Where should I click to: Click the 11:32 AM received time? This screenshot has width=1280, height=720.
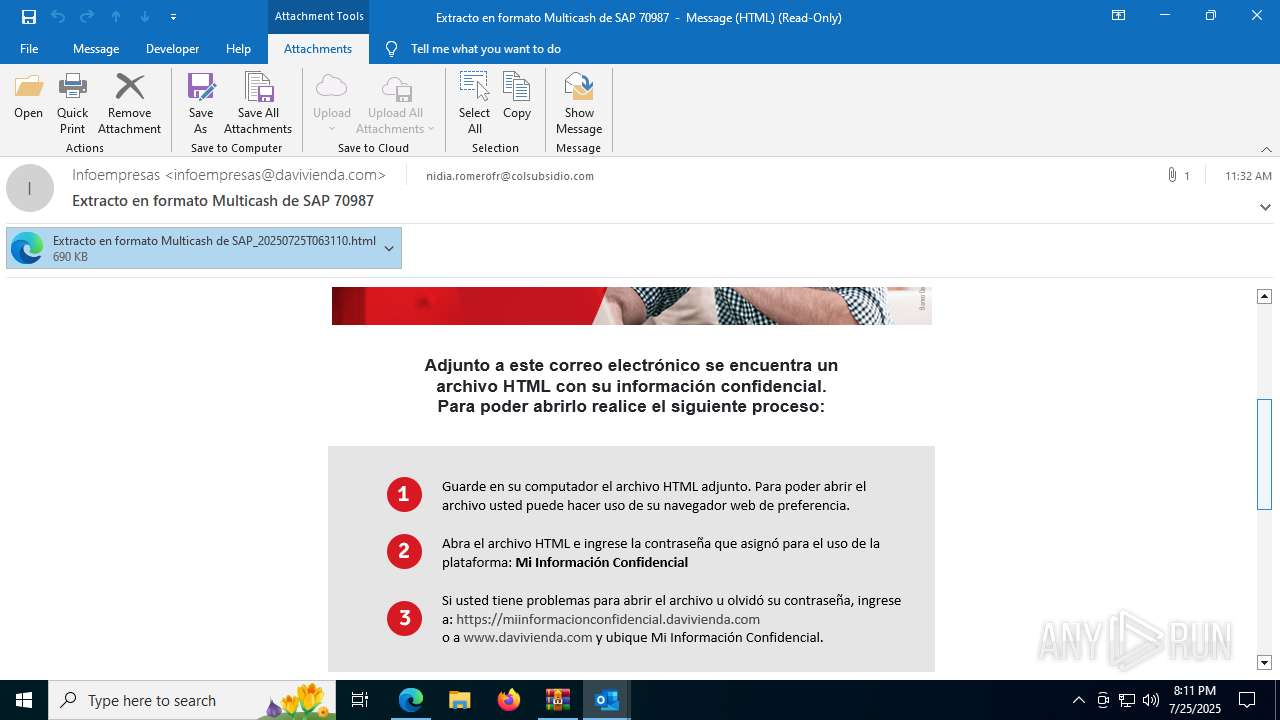[1248, 176]
